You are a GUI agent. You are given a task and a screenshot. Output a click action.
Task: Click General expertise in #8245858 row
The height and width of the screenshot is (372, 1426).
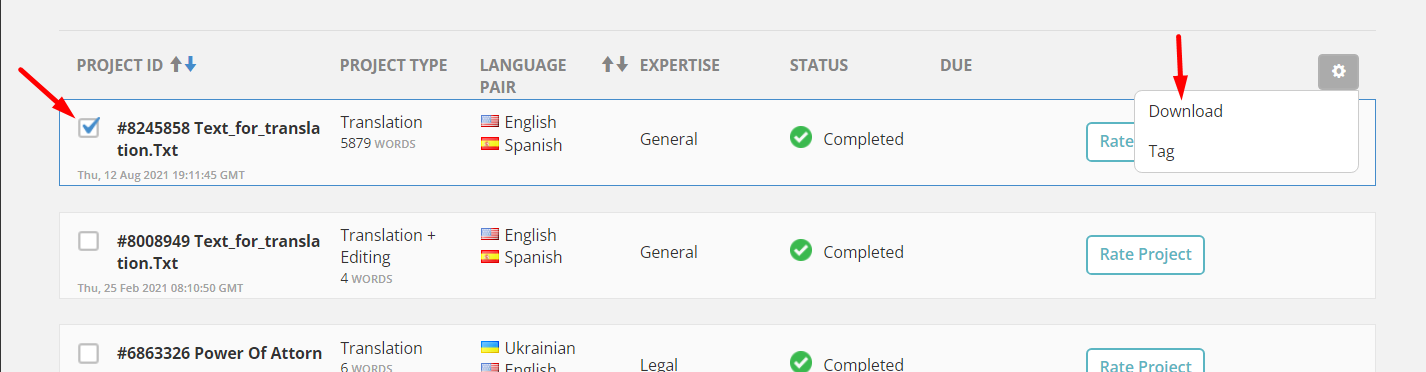click(669, 139)
